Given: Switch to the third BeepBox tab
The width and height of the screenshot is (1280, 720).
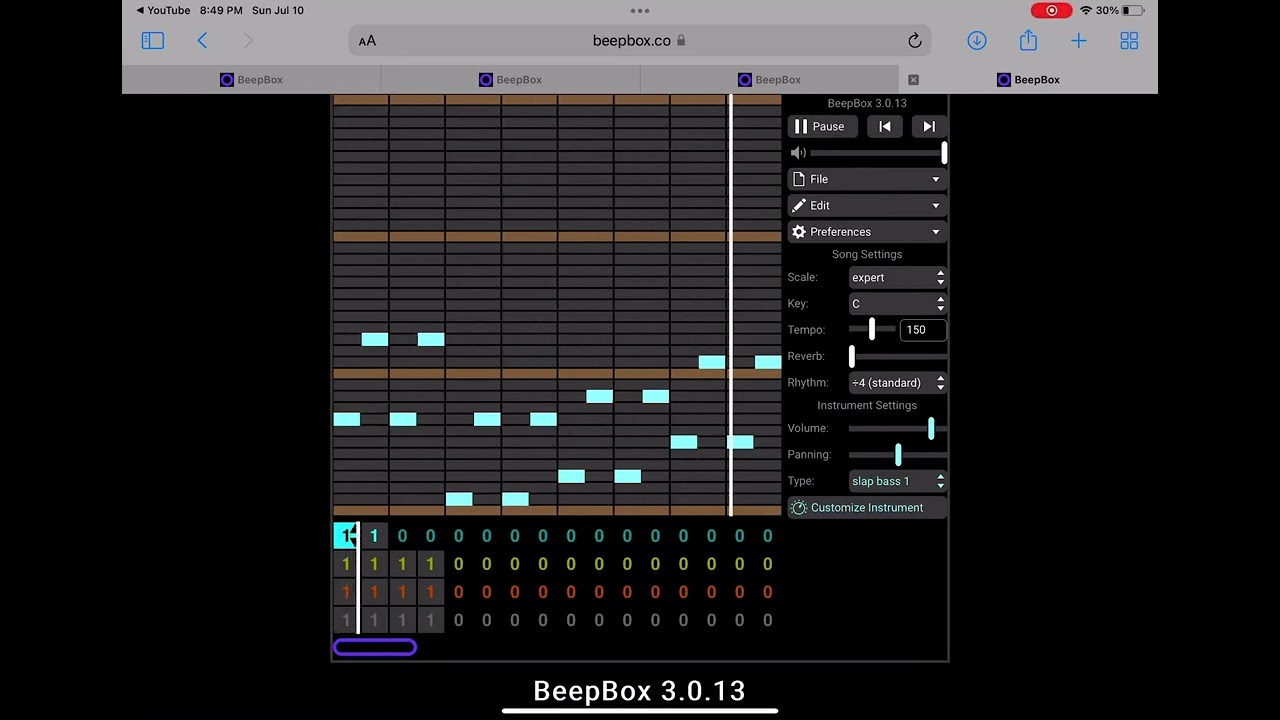Looking at the screenshot, I should (769, 80).
